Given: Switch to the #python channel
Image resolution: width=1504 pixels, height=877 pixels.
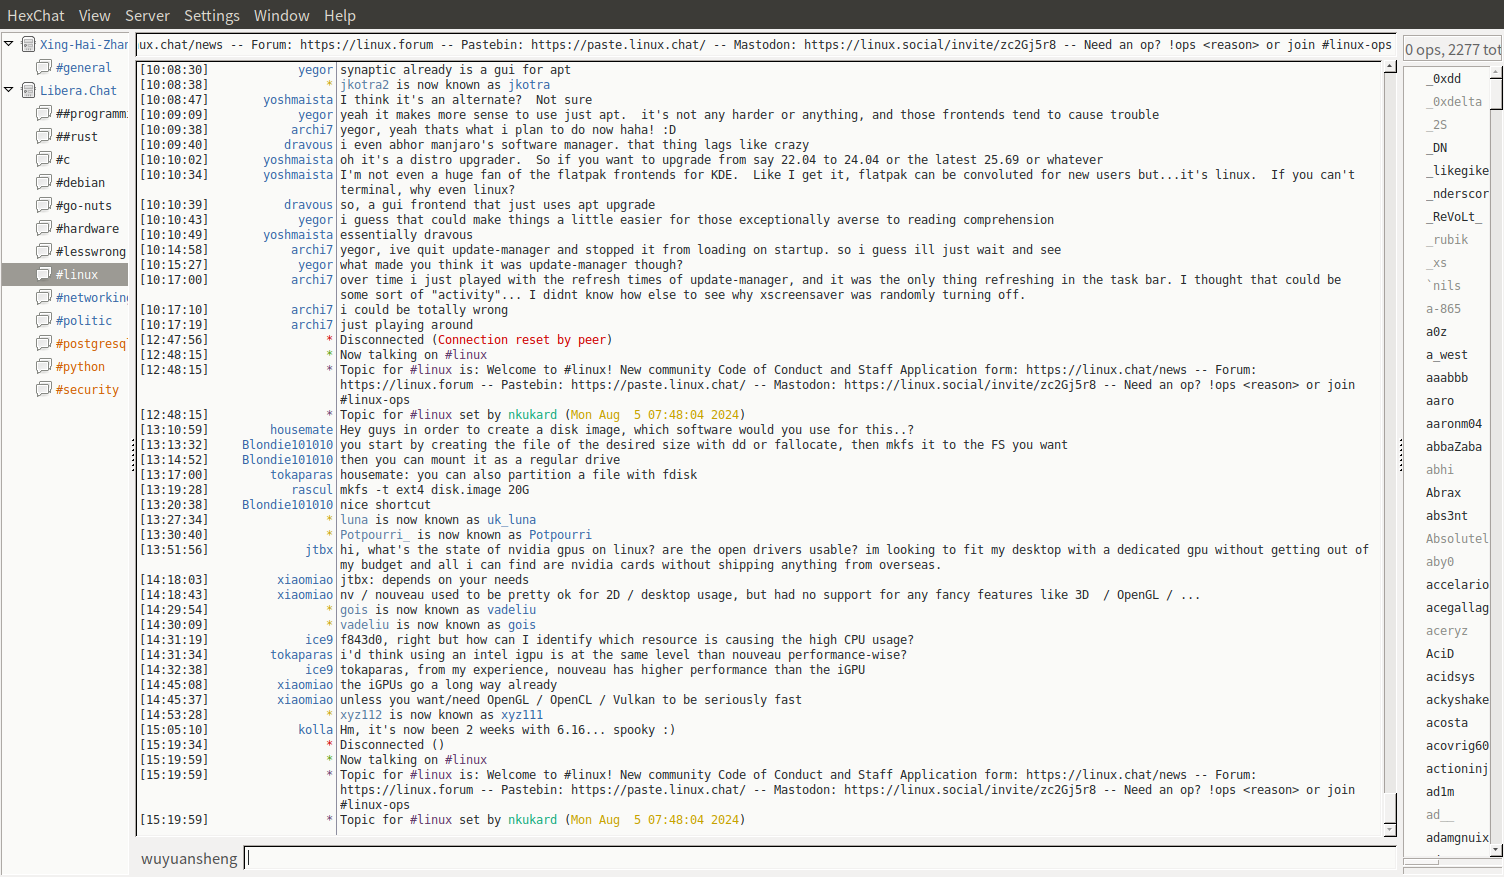Looking at the screenshot, I should (x=80, y=366).
